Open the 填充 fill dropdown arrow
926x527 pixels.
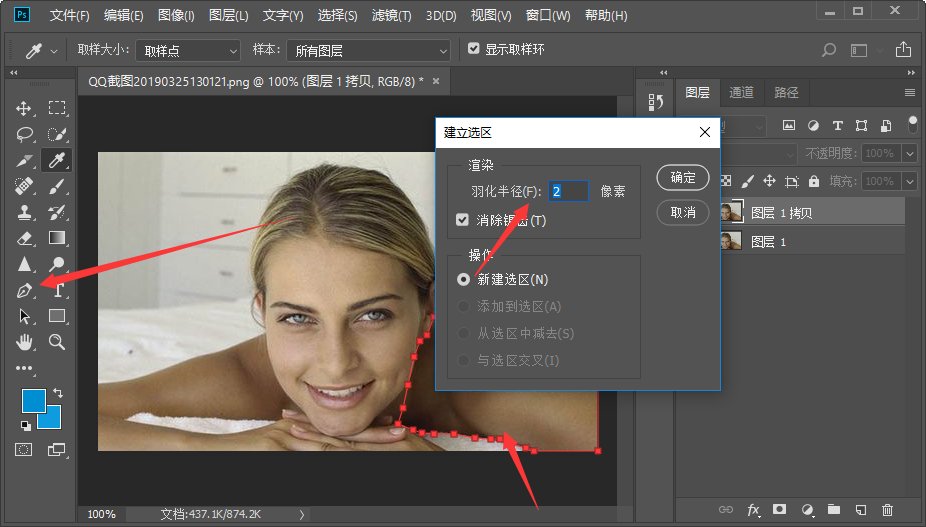[909, 181]
